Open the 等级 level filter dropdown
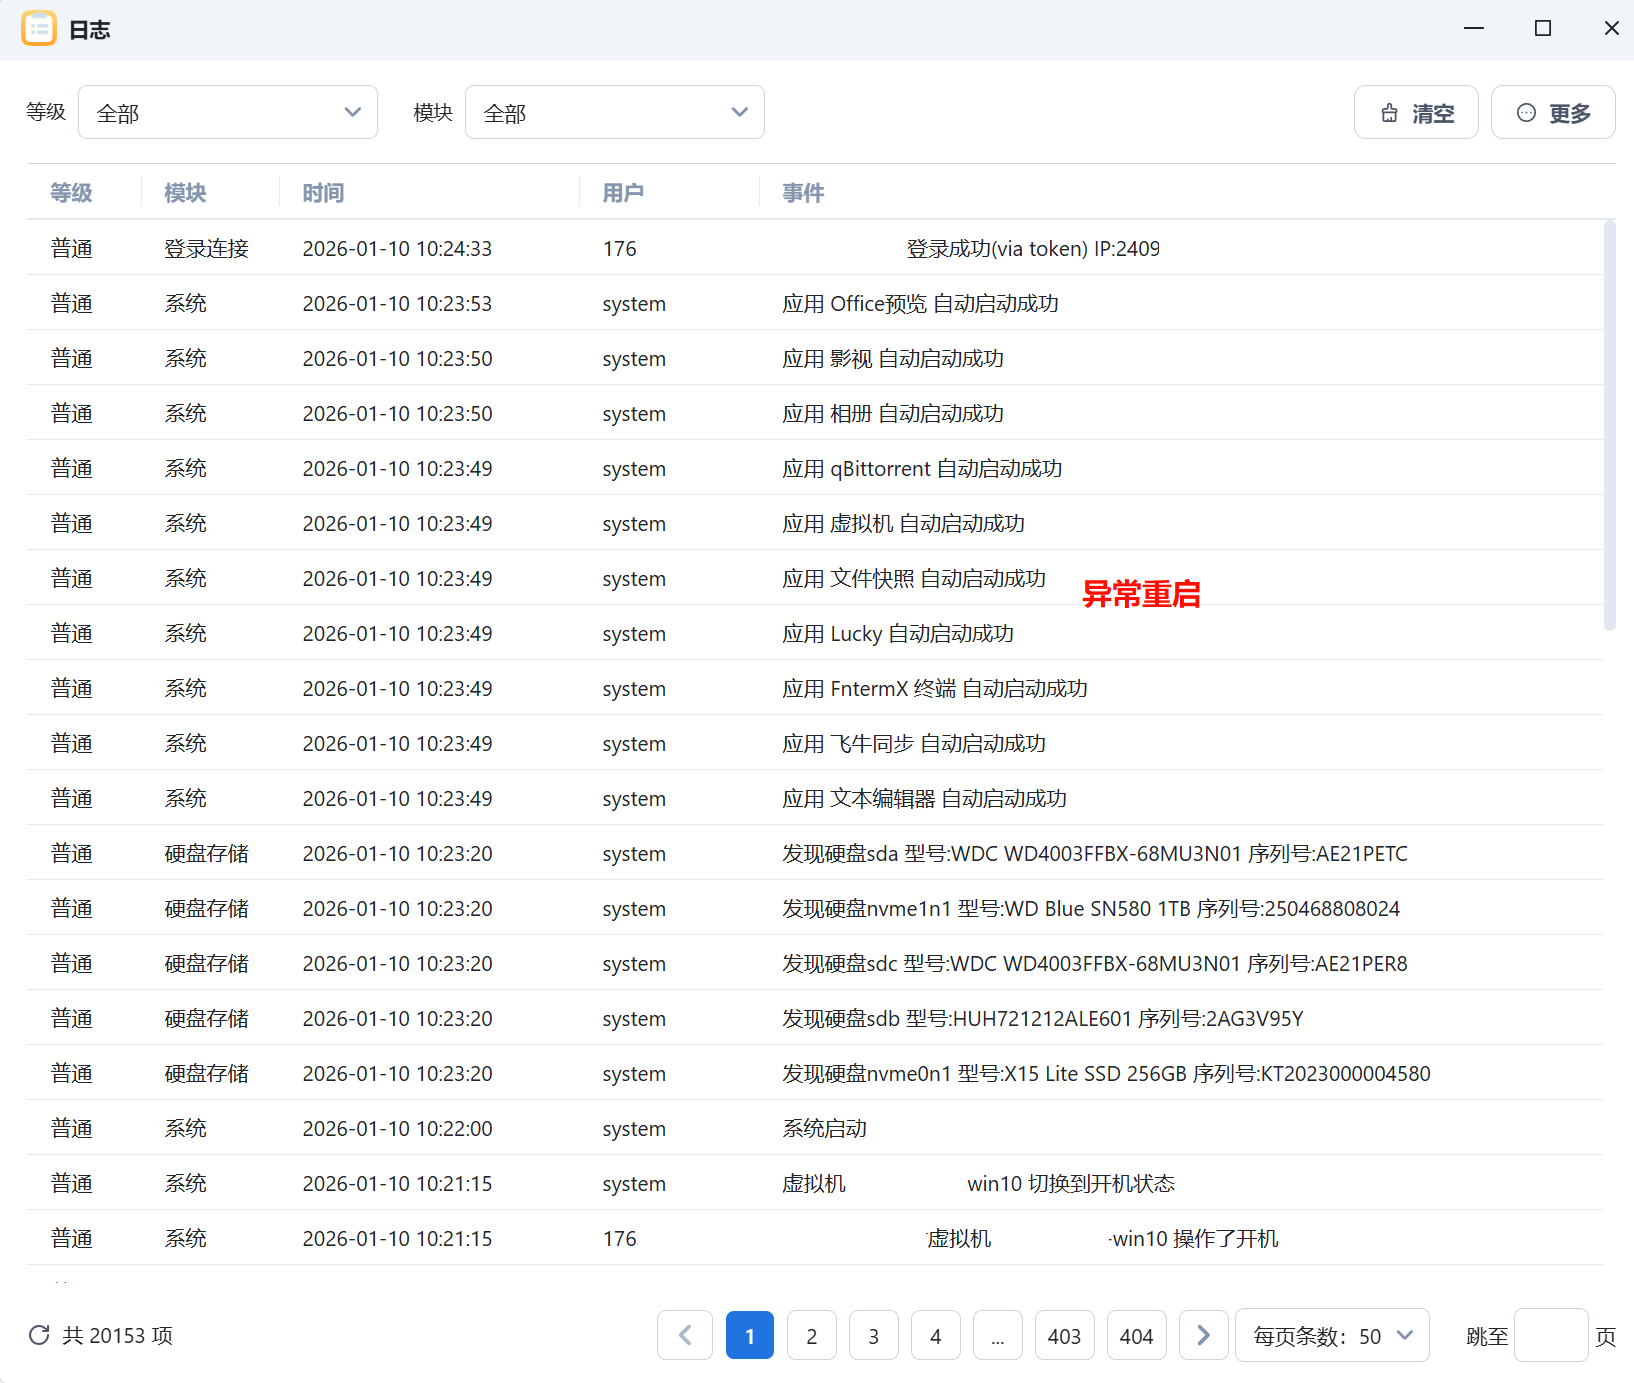Screen dimensions: 1634x1383 [x=228, y=112]
